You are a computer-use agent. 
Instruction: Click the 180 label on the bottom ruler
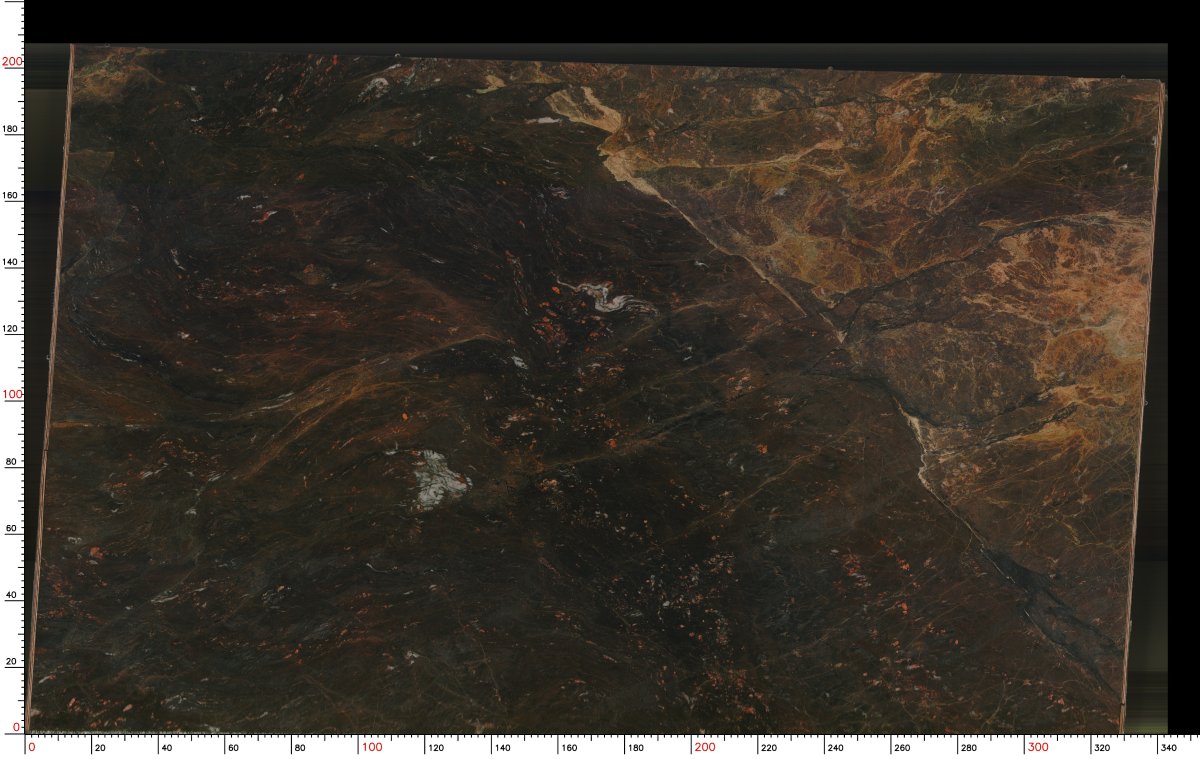[x=636, y=747]
